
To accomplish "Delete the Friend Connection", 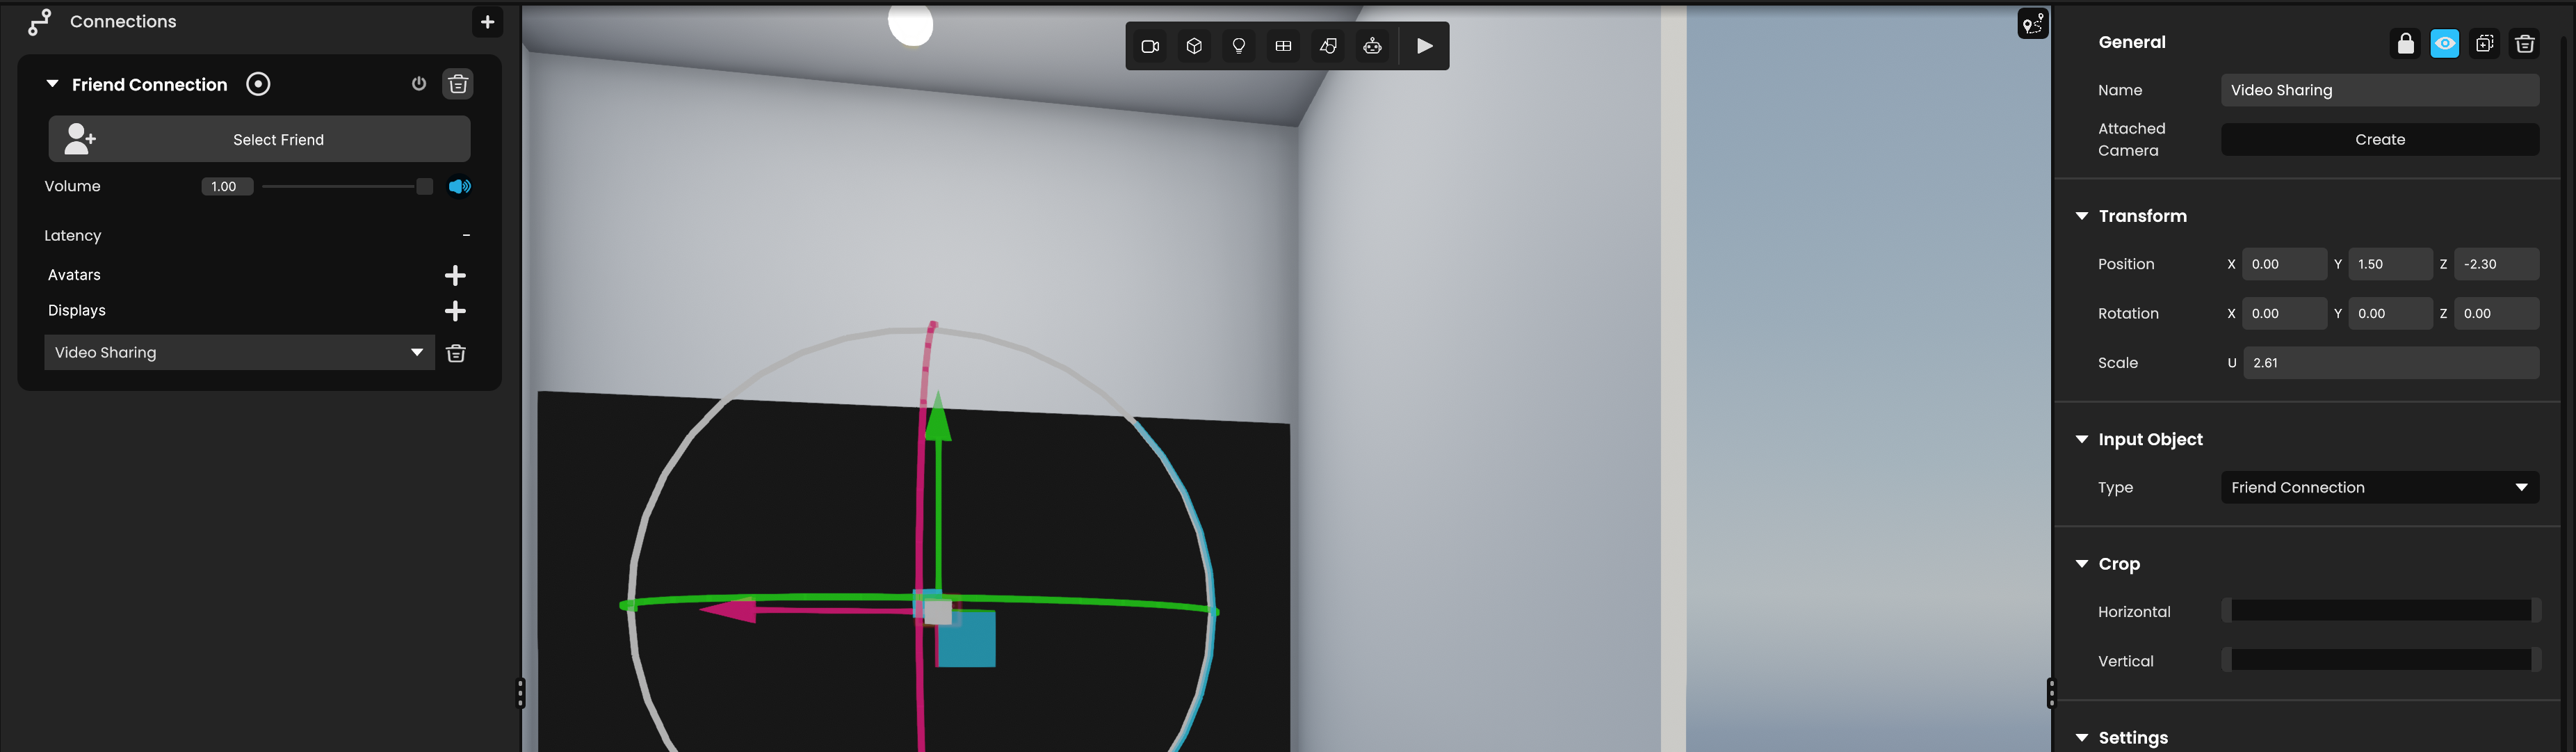I will point(458,84).
